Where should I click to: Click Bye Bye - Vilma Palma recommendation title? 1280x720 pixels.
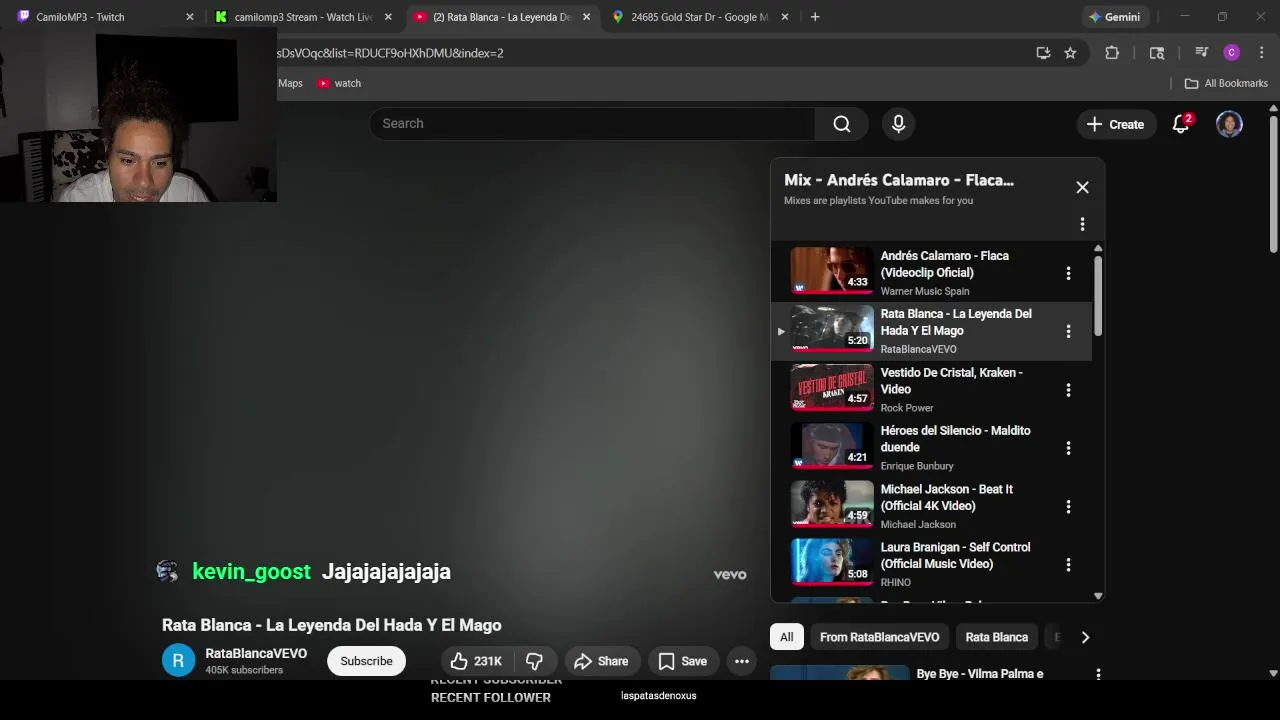point(980,674)
